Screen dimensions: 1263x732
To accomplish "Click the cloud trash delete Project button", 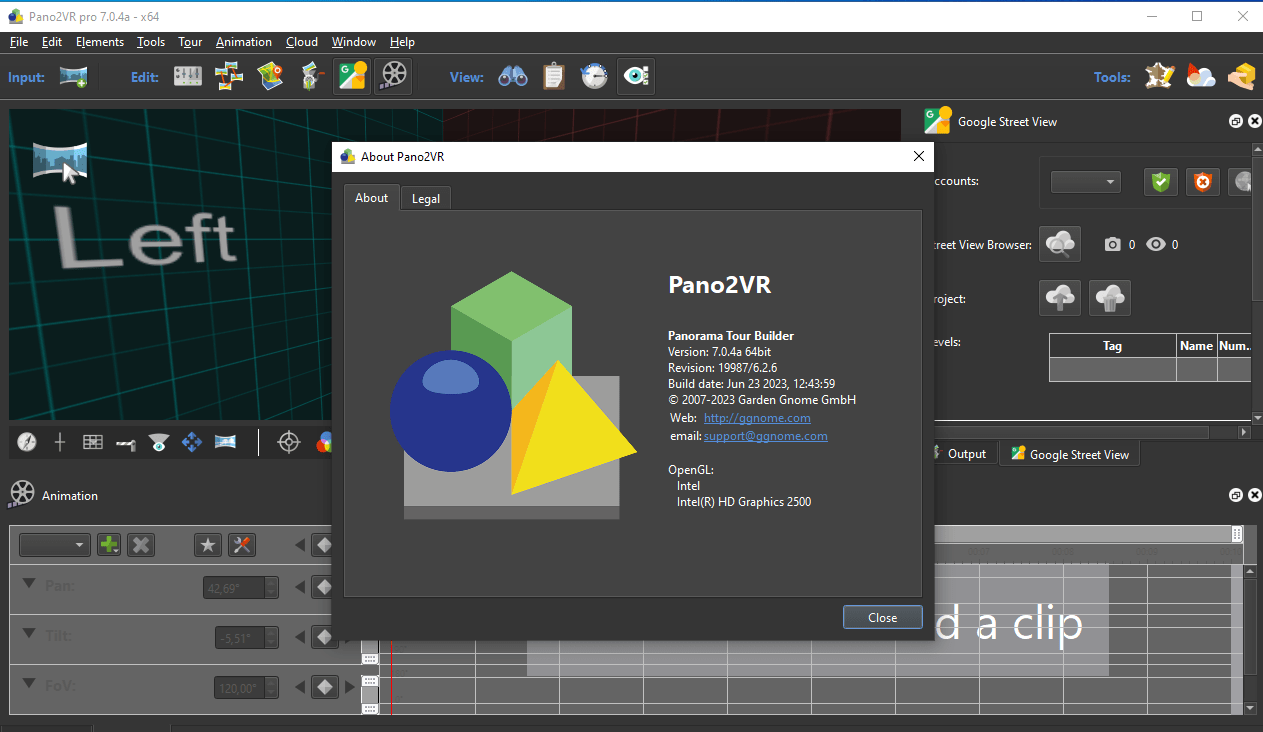I will pyautogui.click(x=1110, y=298).
